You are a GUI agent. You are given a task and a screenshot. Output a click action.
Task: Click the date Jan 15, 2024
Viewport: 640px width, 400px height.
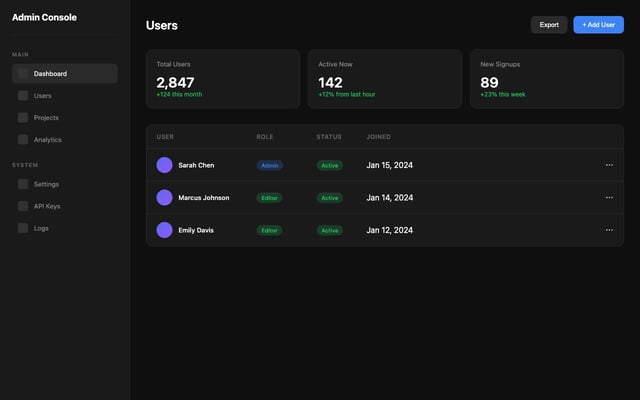[389, 165]
